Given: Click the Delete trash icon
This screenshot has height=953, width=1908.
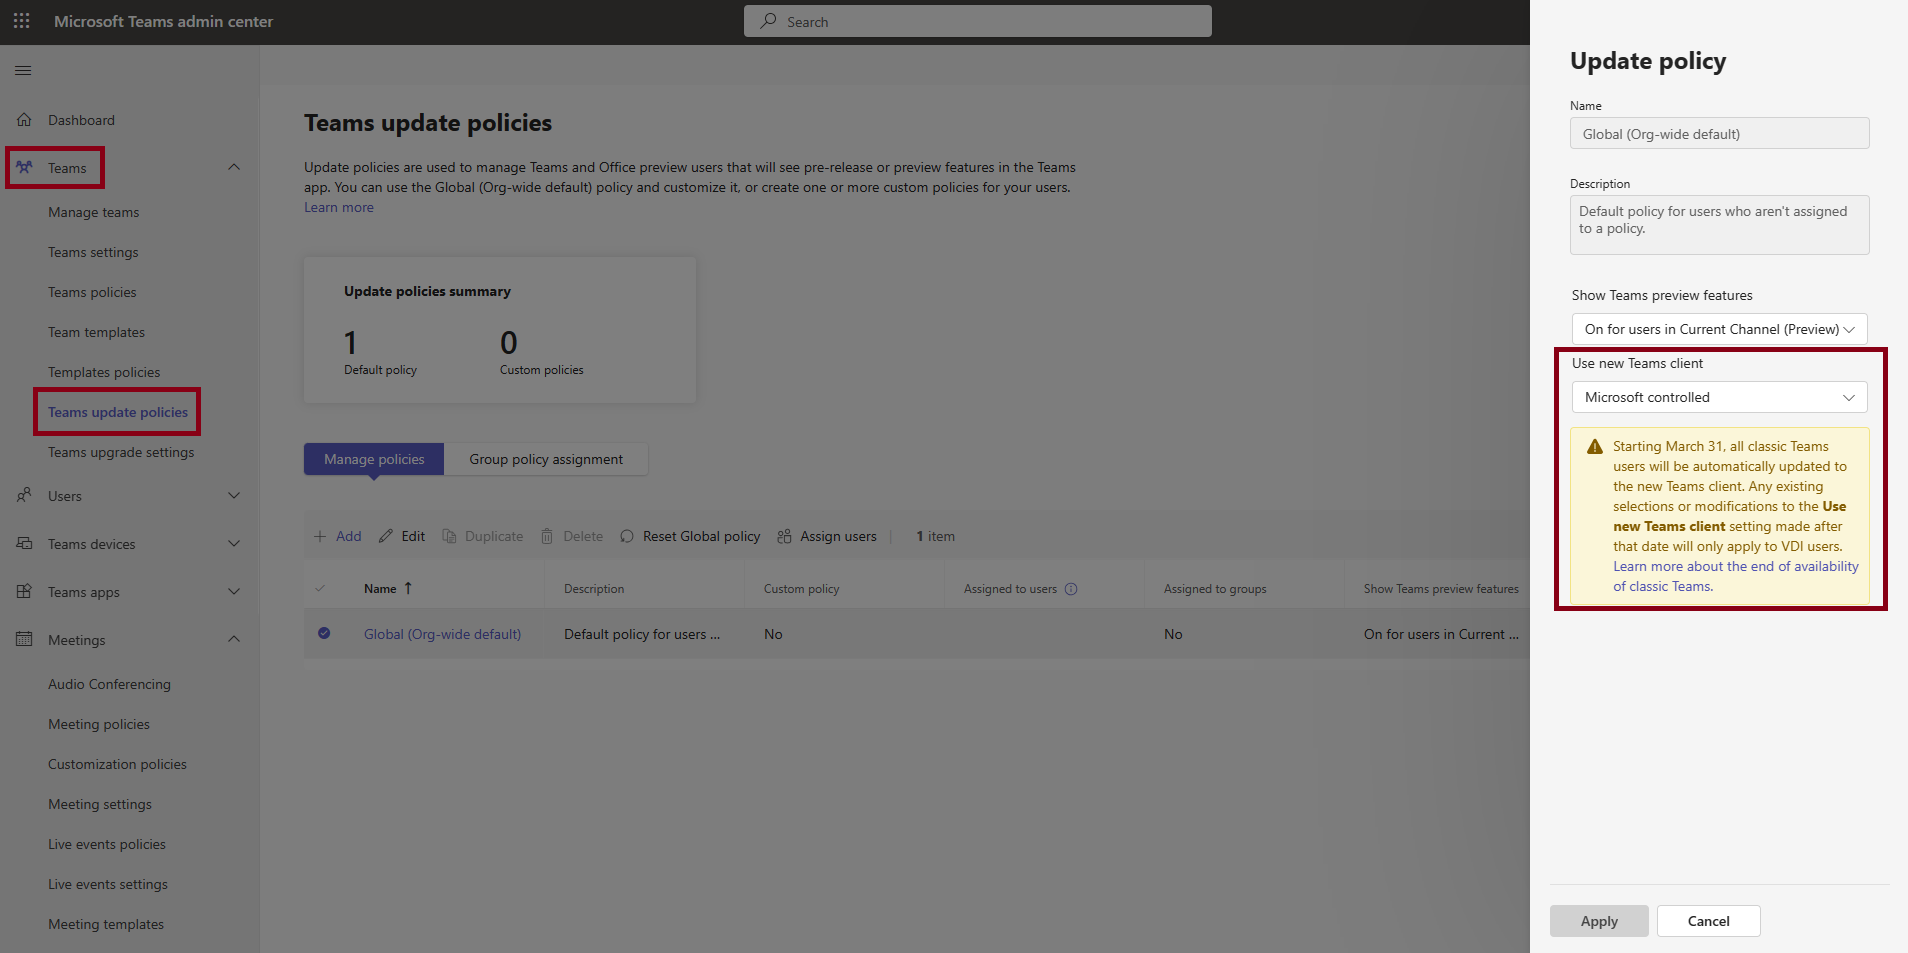Looking at the screenshot, I should tap(547, 536).
